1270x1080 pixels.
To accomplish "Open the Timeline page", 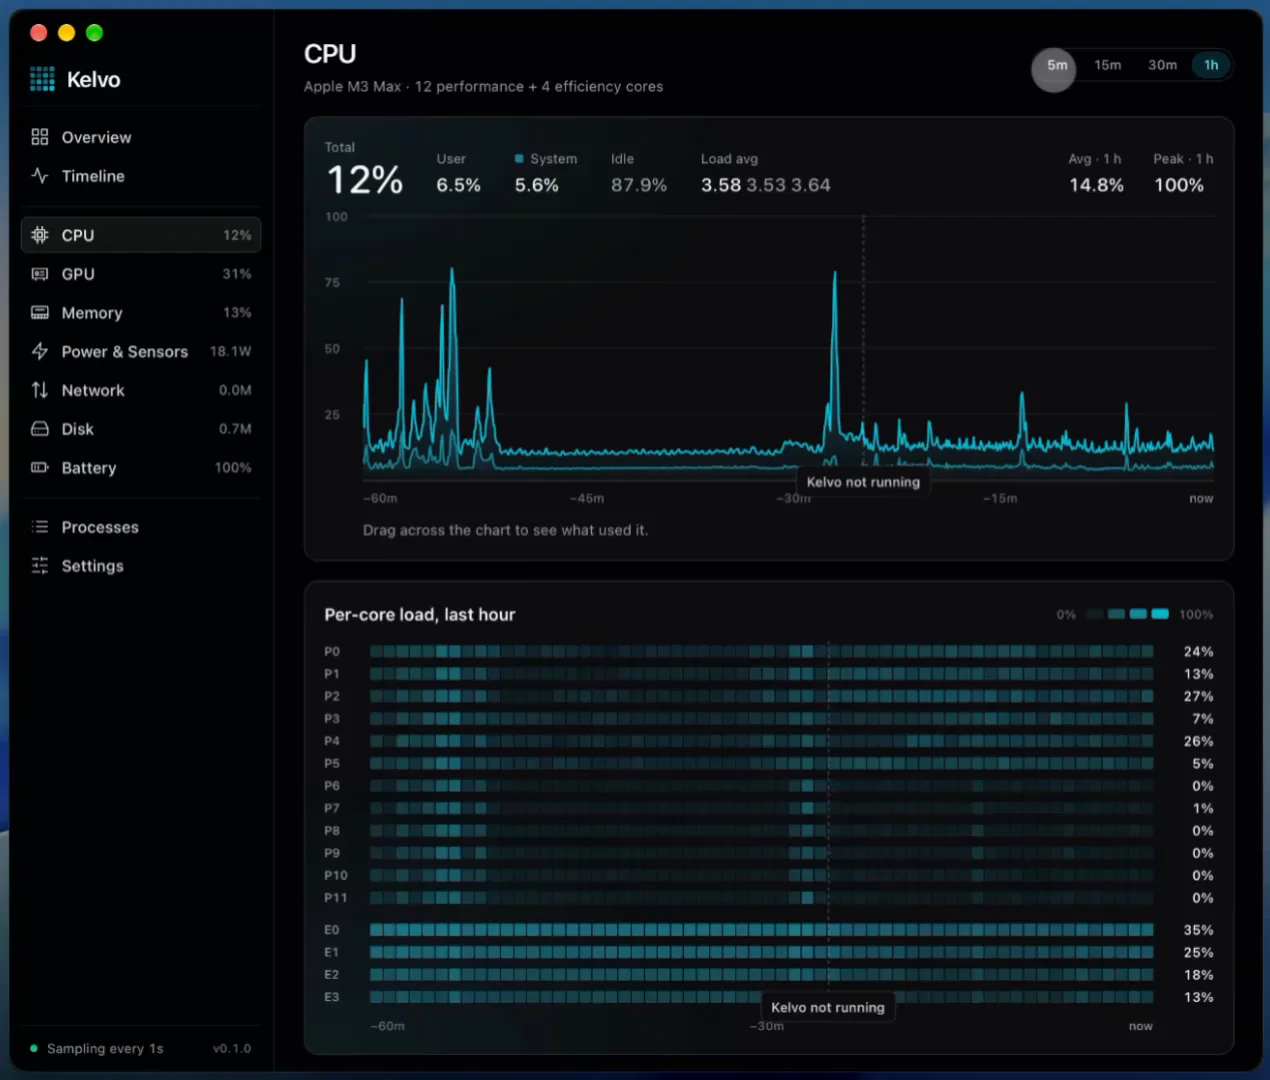I will coord(140,176).
